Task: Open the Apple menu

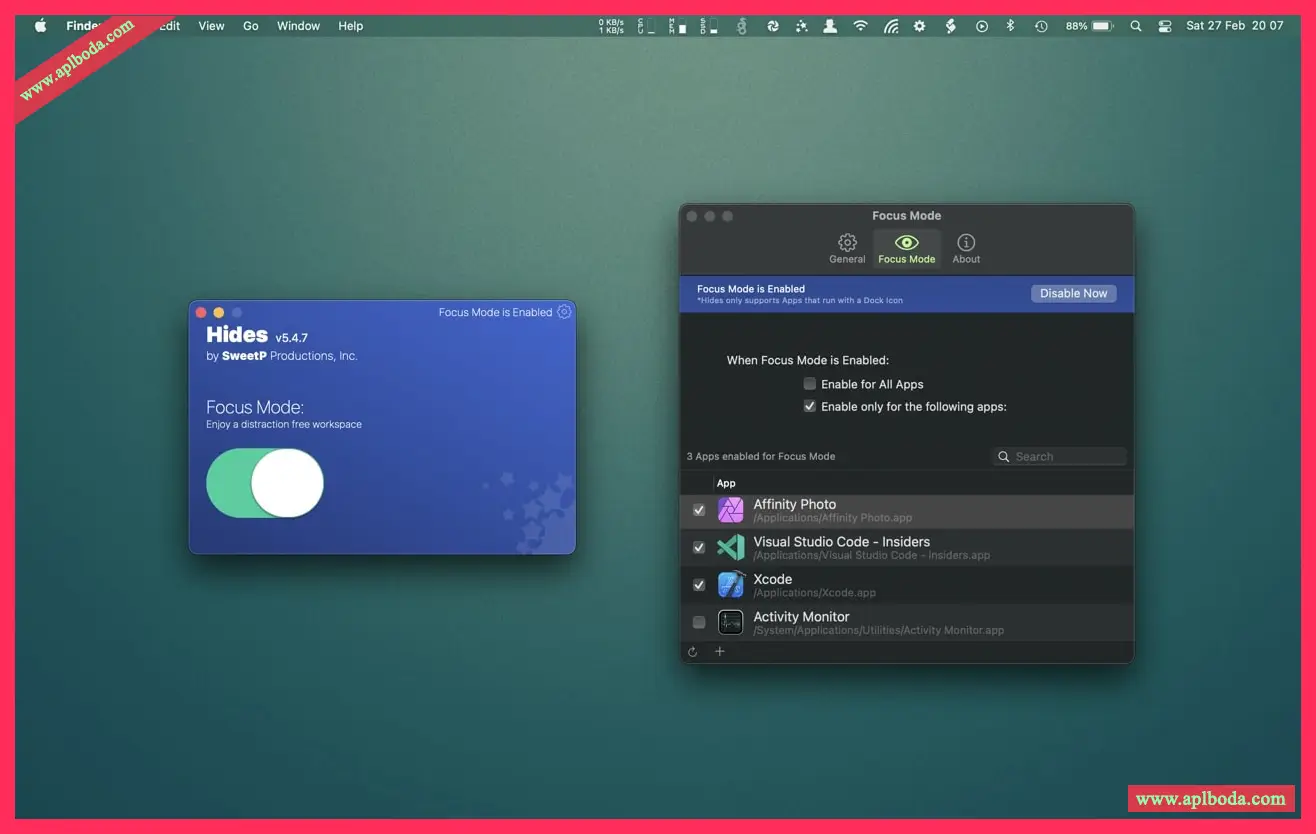Action: pos(41,26)
